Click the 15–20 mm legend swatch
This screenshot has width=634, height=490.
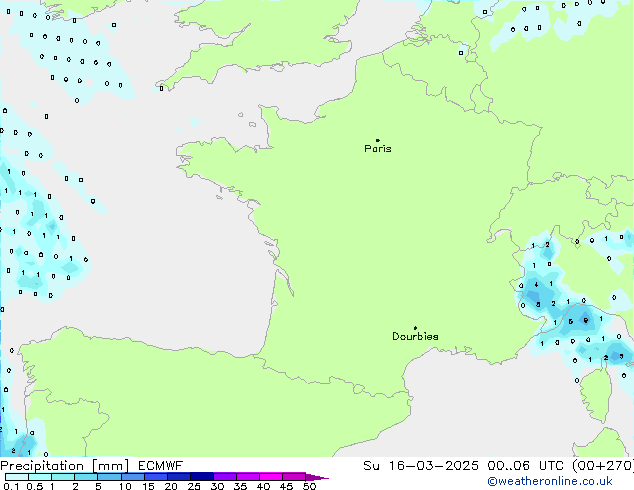click(155, 477)
